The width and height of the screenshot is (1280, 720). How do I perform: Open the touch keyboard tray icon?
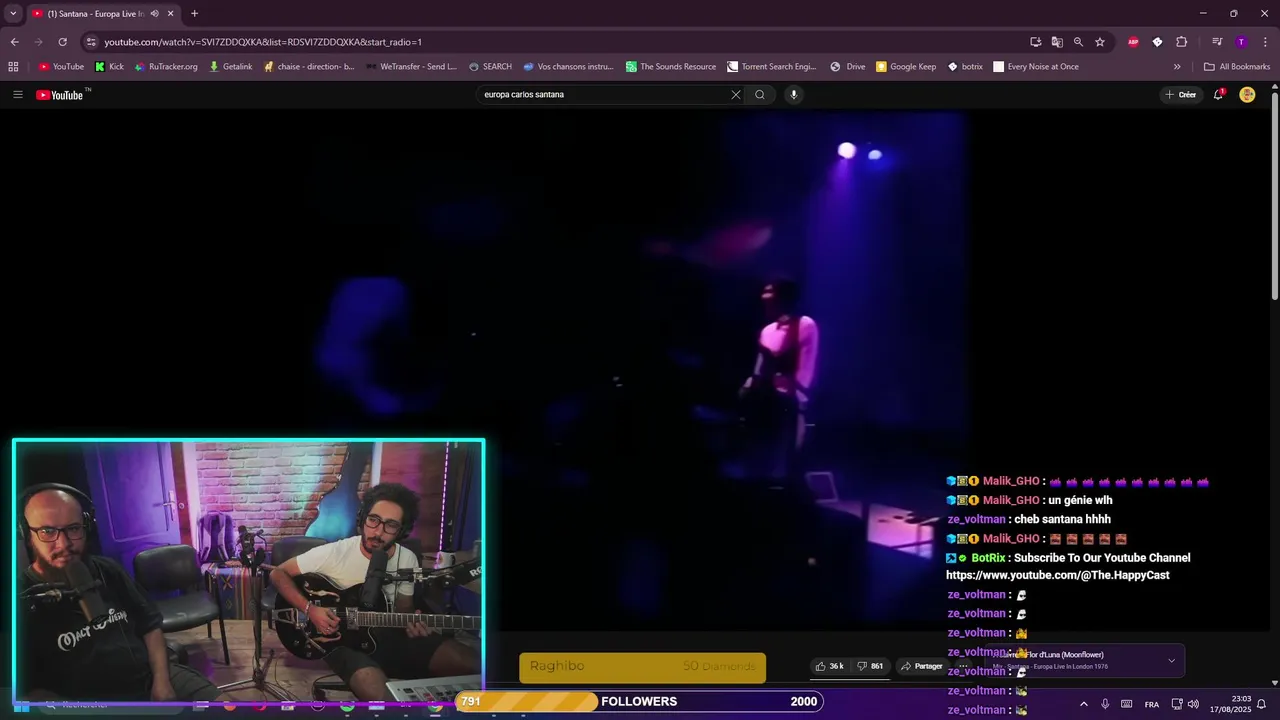1127,705
